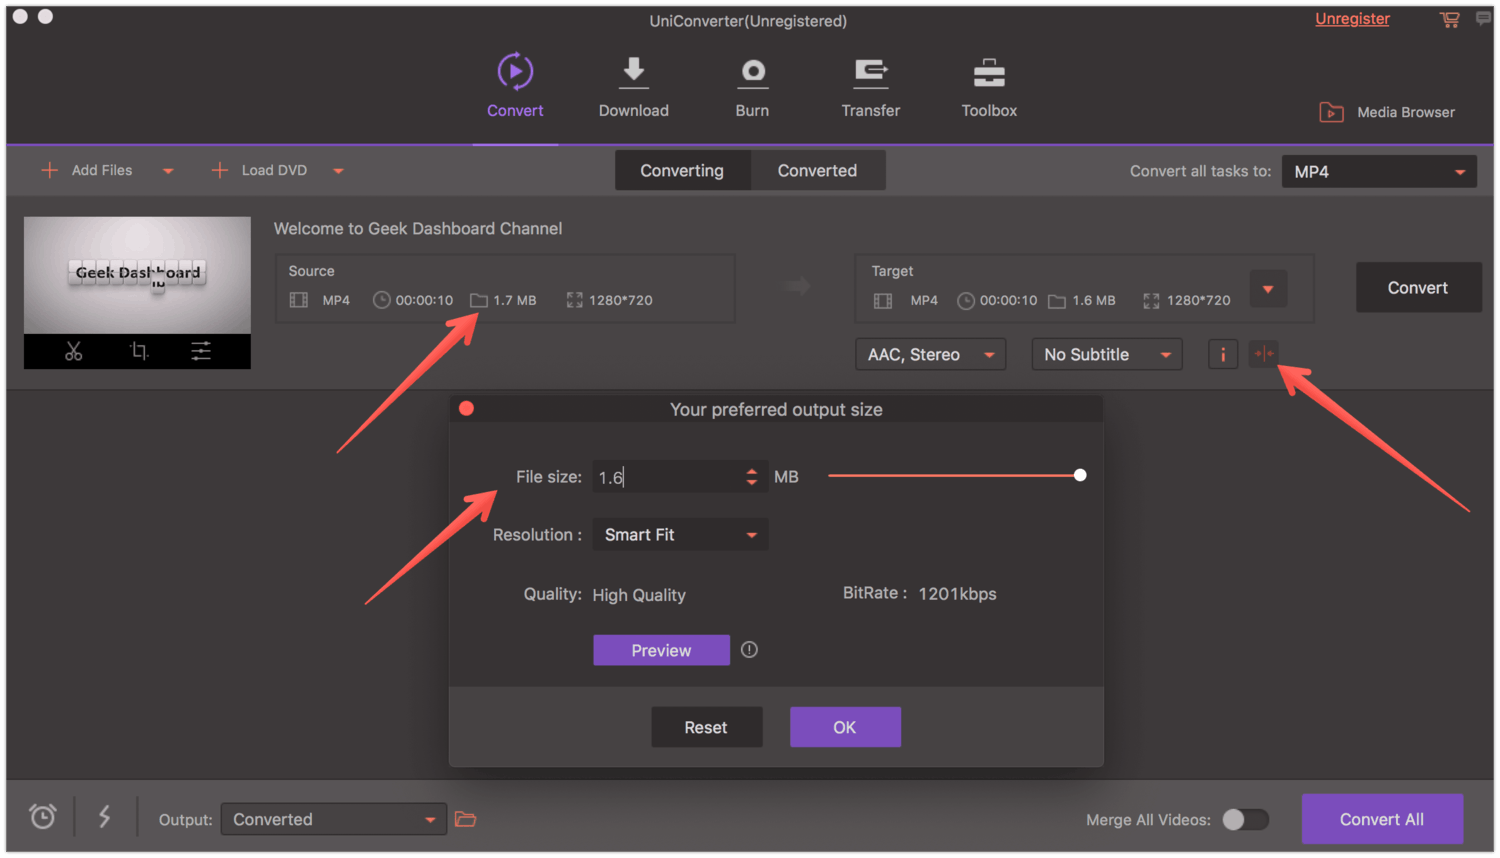Click the lightning bolt icon near Output
1500x858 pixels.
click(104, 817)
